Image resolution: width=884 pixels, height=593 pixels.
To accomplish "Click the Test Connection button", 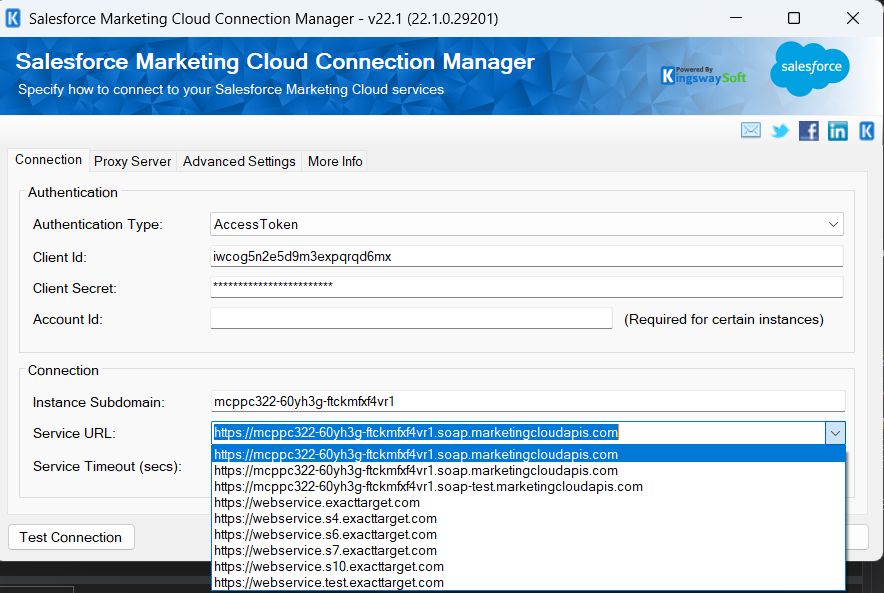I will (x=71, y=537).
